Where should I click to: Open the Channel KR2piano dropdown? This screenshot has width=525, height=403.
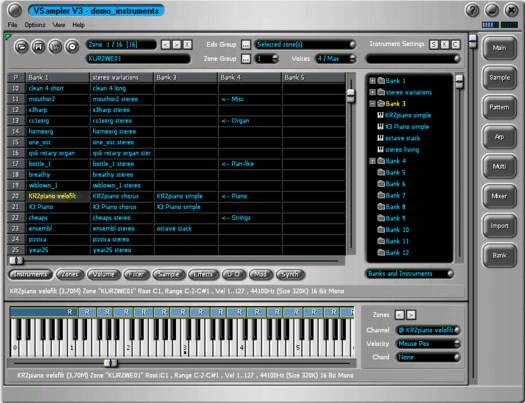pyautogui.click(x=428, y=330)
